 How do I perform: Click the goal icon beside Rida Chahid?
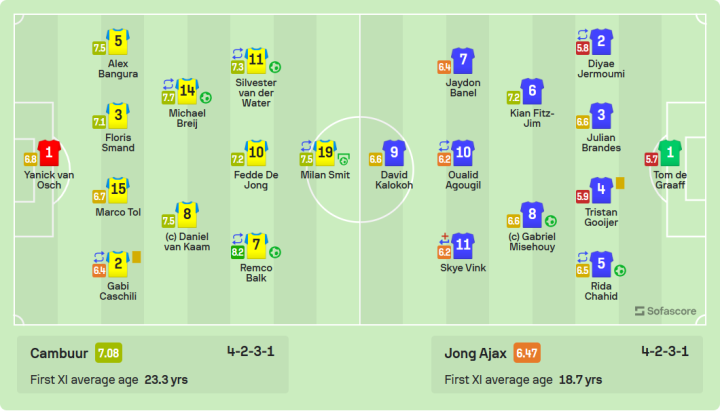(620, 270)
